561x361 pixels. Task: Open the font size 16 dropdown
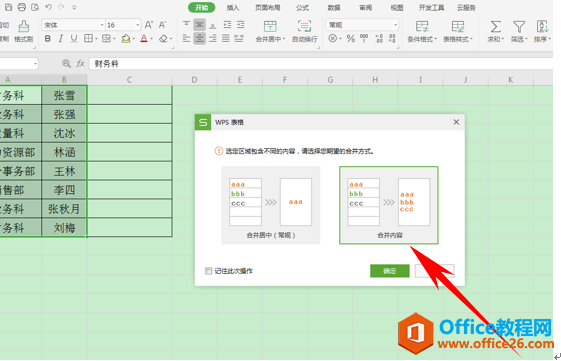138,25
